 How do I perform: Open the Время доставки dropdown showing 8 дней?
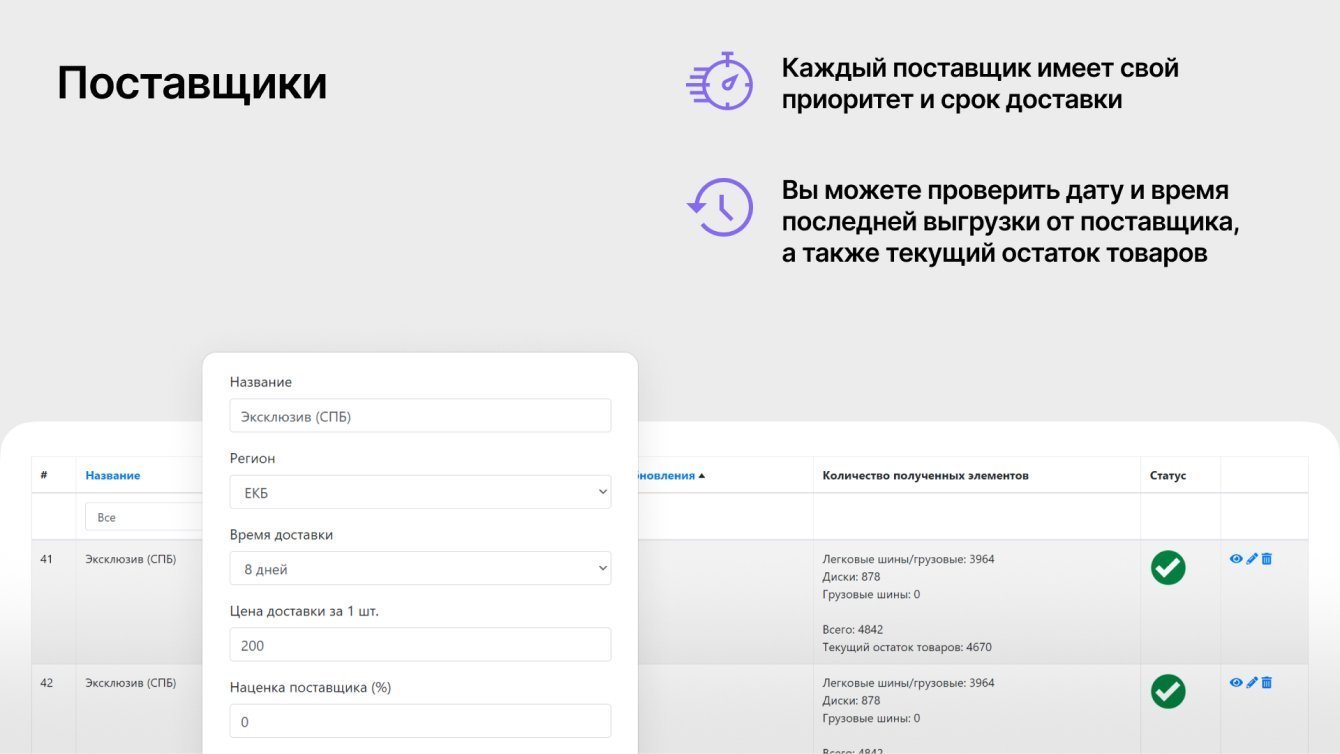[x=420, y=568]
